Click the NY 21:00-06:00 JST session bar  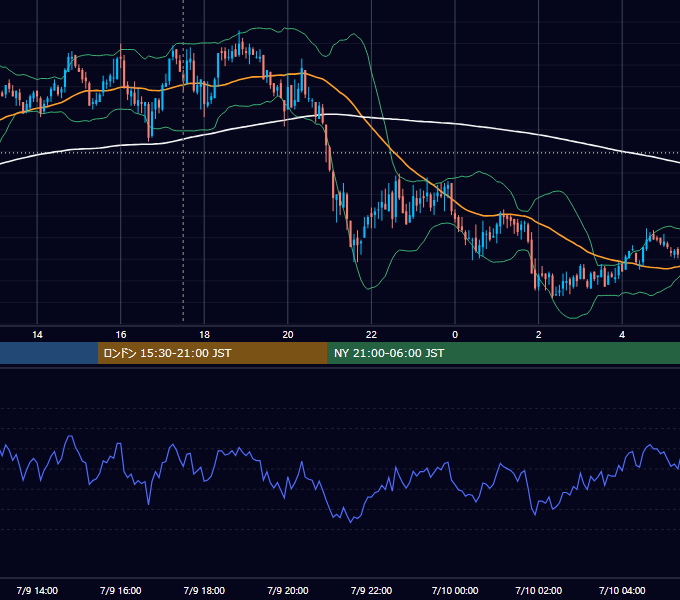tap(503, 353)
